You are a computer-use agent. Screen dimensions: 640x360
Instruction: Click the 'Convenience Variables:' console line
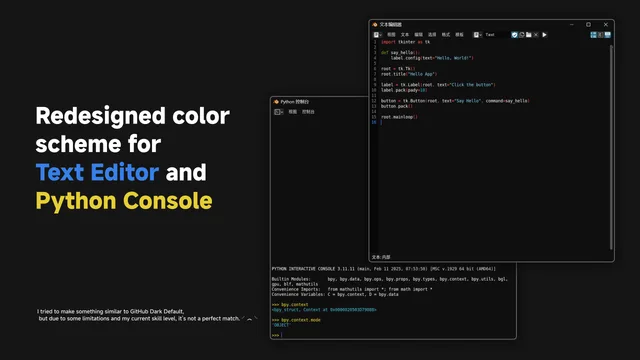pyautogui.click(x=335, y=294)
